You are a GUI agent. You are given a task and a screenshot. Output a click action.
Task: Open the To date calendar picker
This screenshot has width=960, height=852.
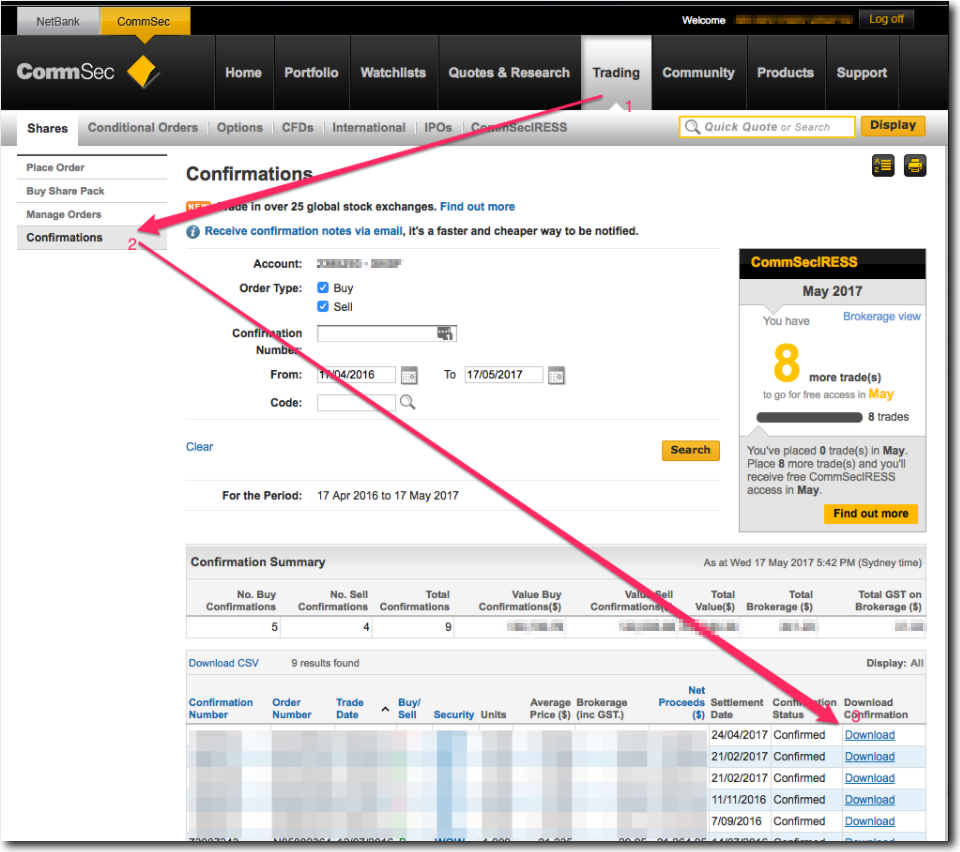click(556, 376)
